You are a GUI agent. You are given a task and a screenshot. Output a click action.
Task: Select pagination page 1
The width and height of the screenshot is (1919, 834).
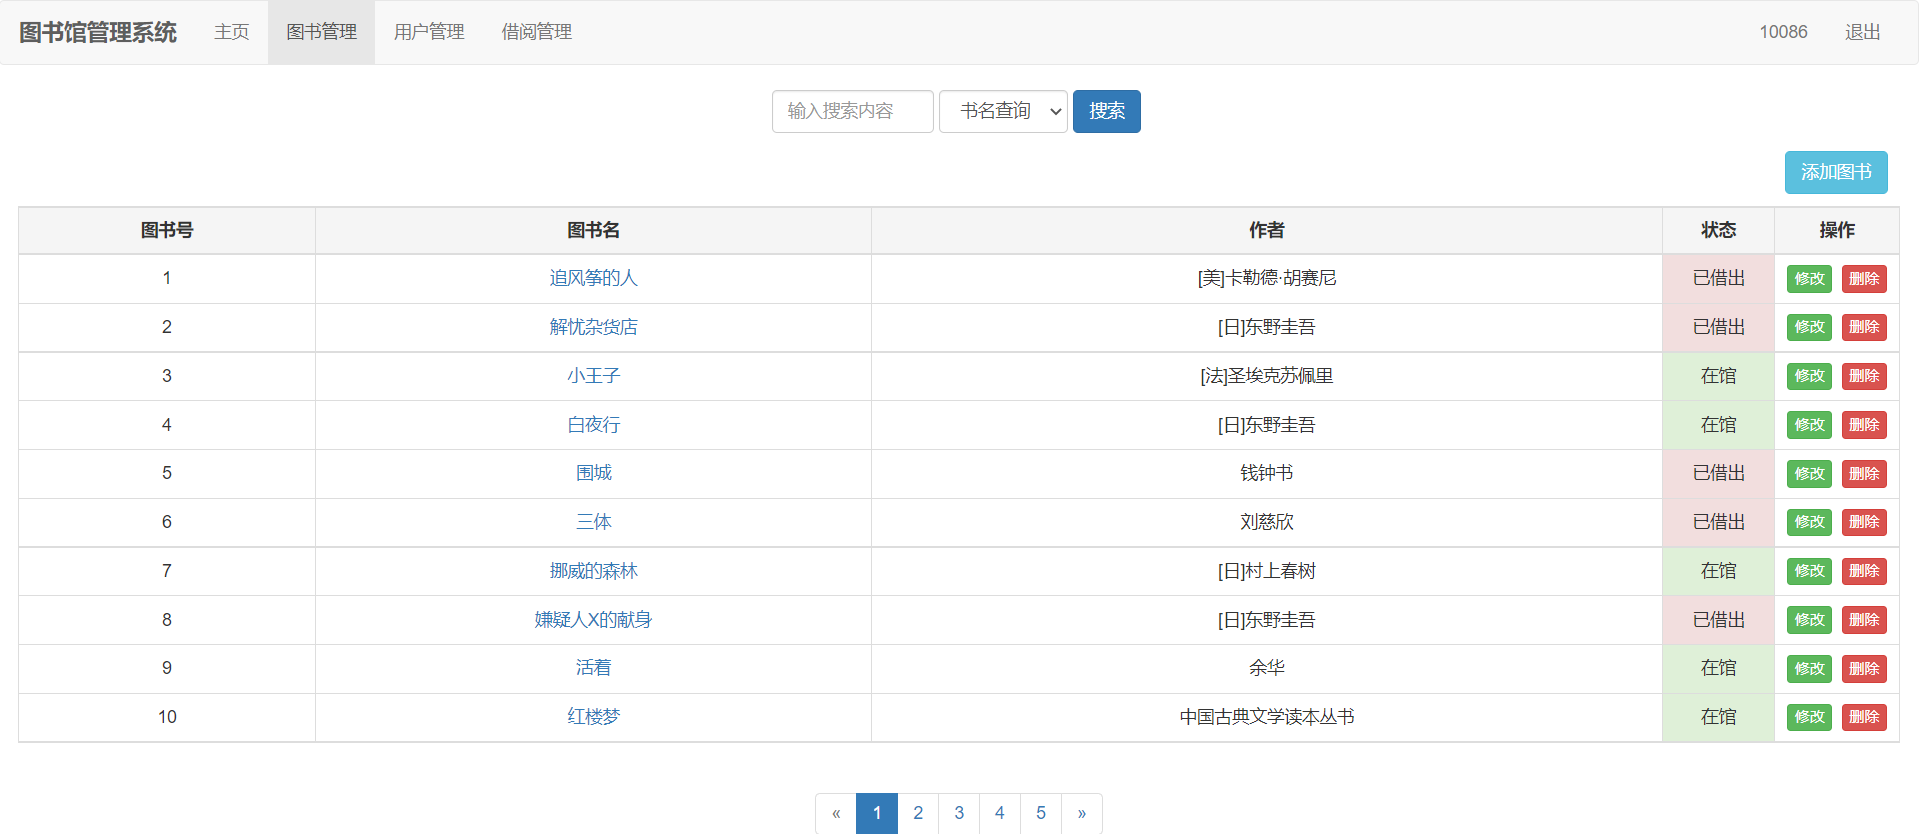tap(877, 813)
